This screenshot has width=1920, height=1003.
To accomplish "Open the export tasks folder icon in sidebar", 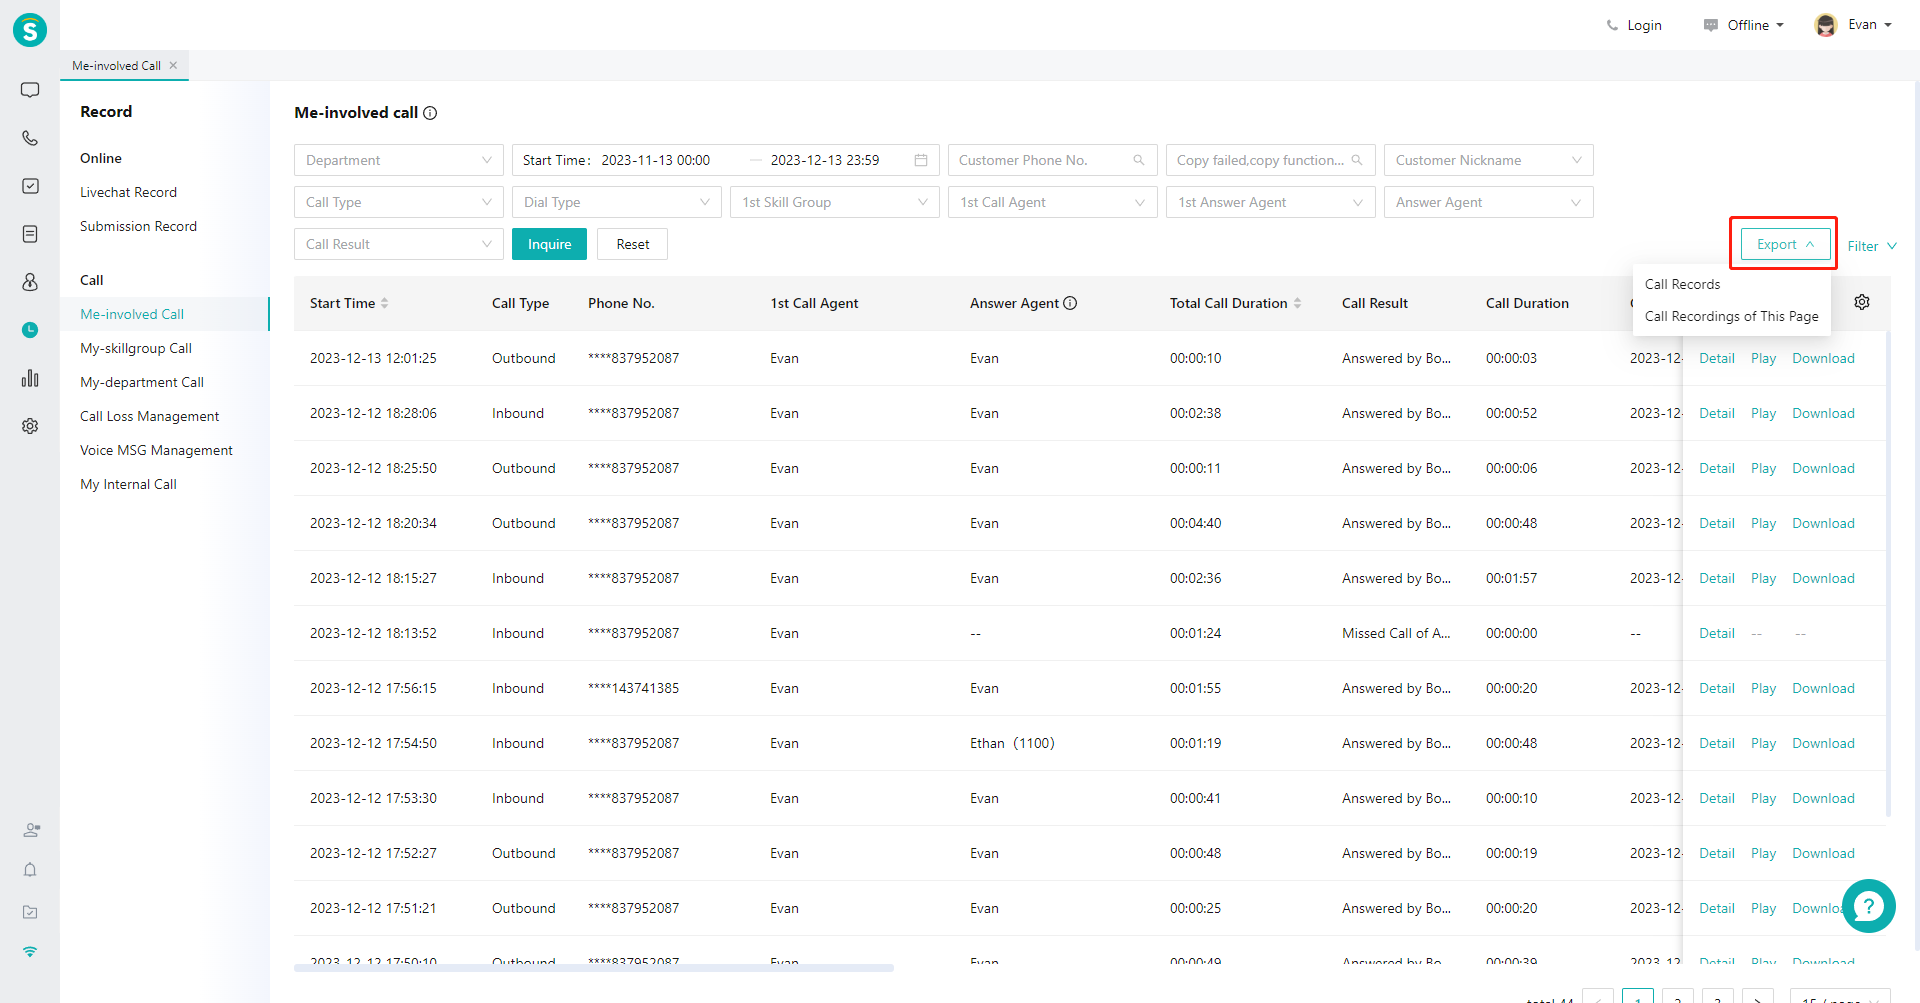I will click(x=30, y=912).
